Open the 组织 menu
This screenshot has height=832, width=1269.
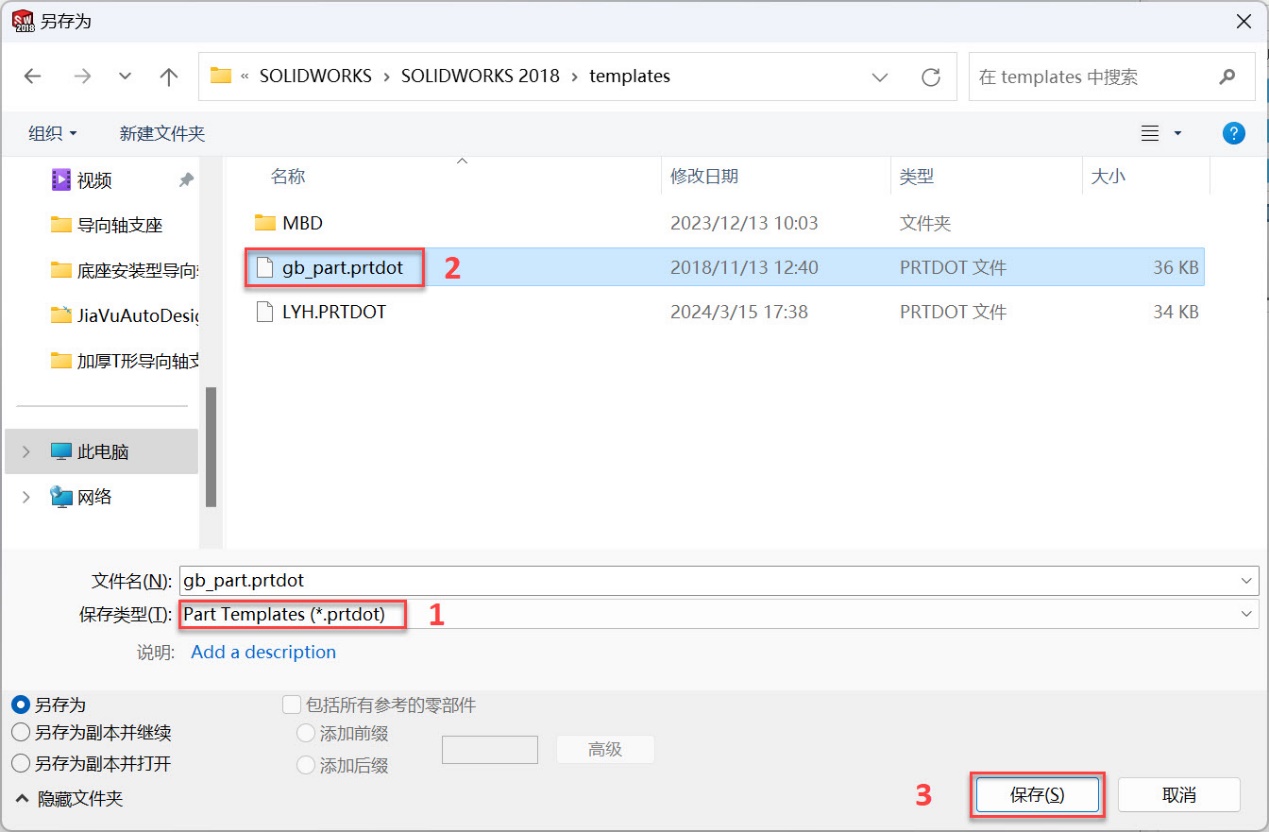click(53, 133)
